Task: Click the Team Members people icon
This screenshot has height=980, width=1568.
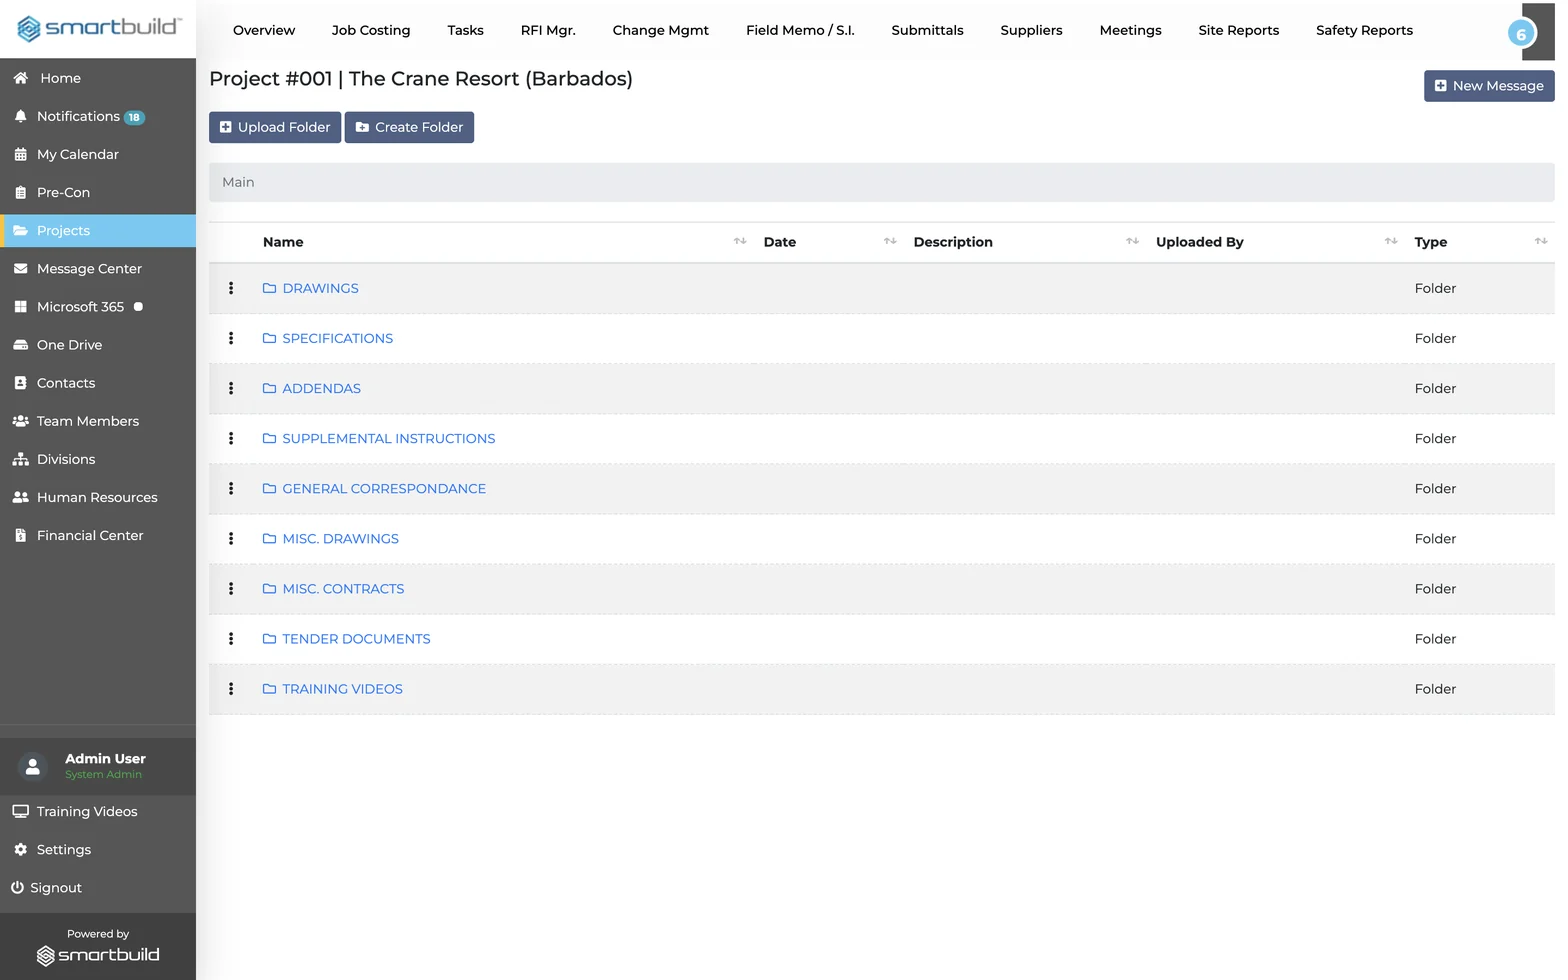Action: [x=20, y=421]
